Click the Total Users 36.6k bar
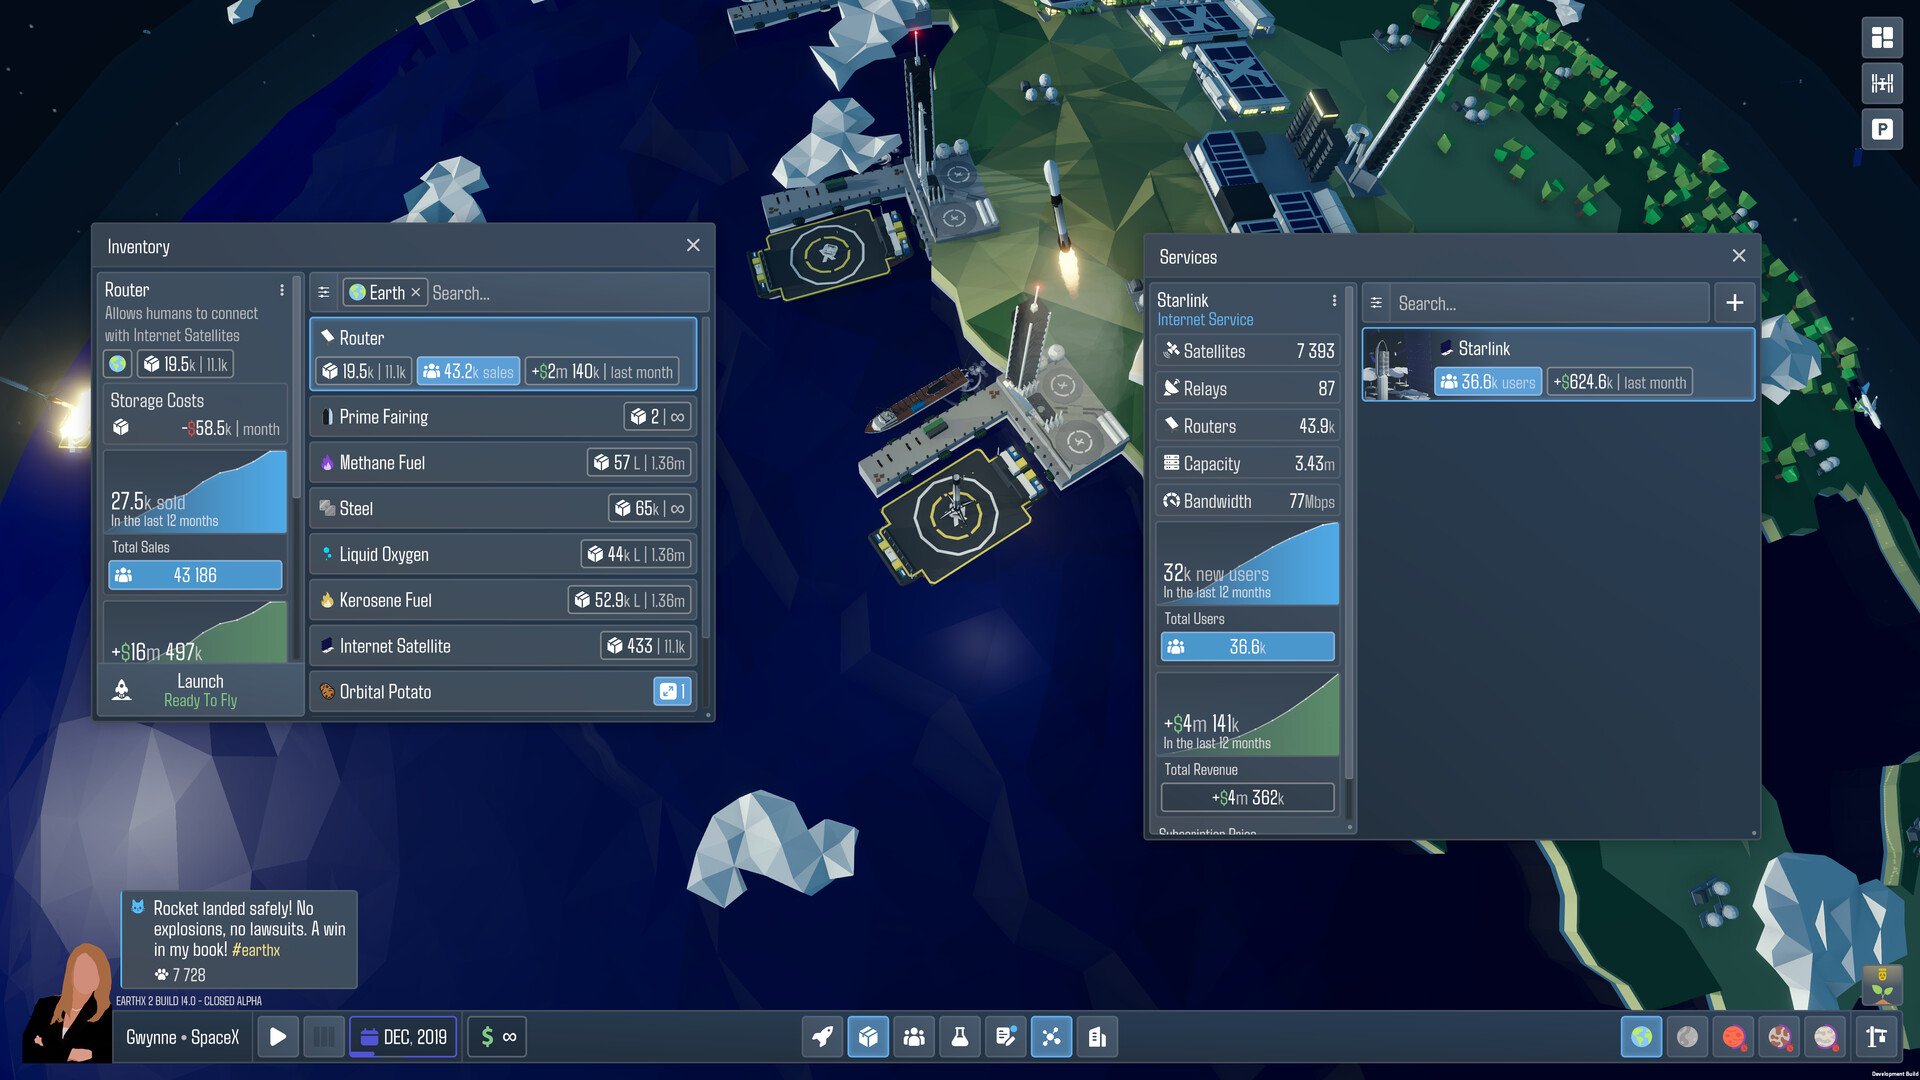Image resolution: width=1920 pixels, height=1080 pixels. pyautogui.click(x=1247, y=646)
